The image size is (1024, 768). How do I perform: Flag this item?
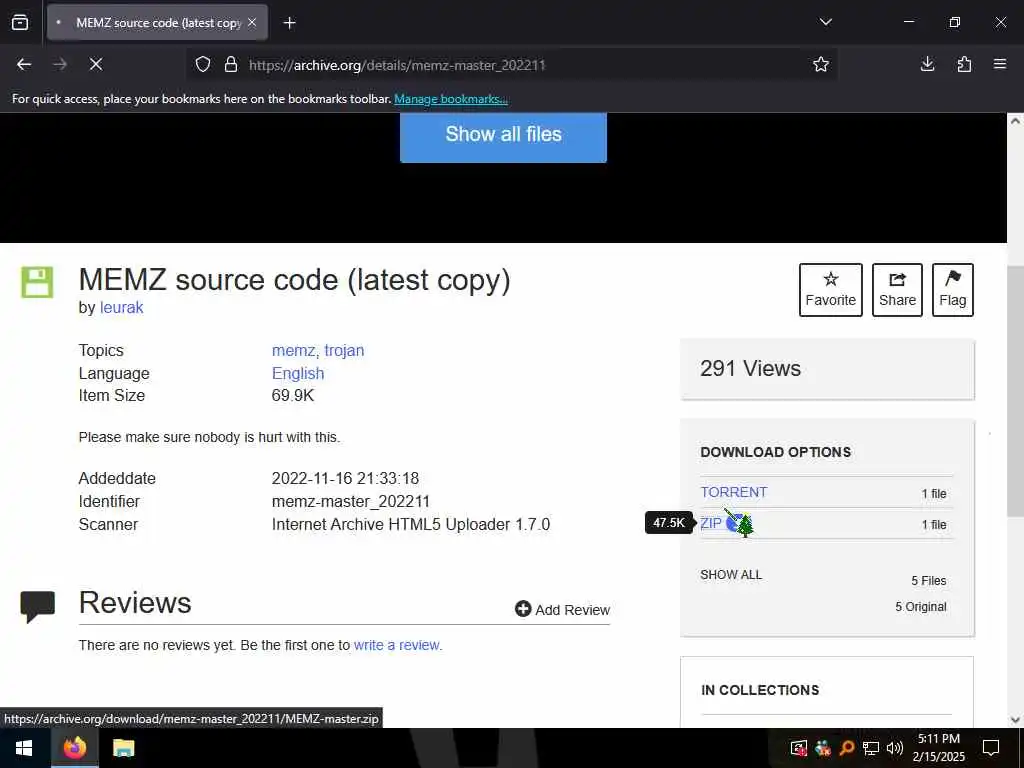(x=953, y=290)
